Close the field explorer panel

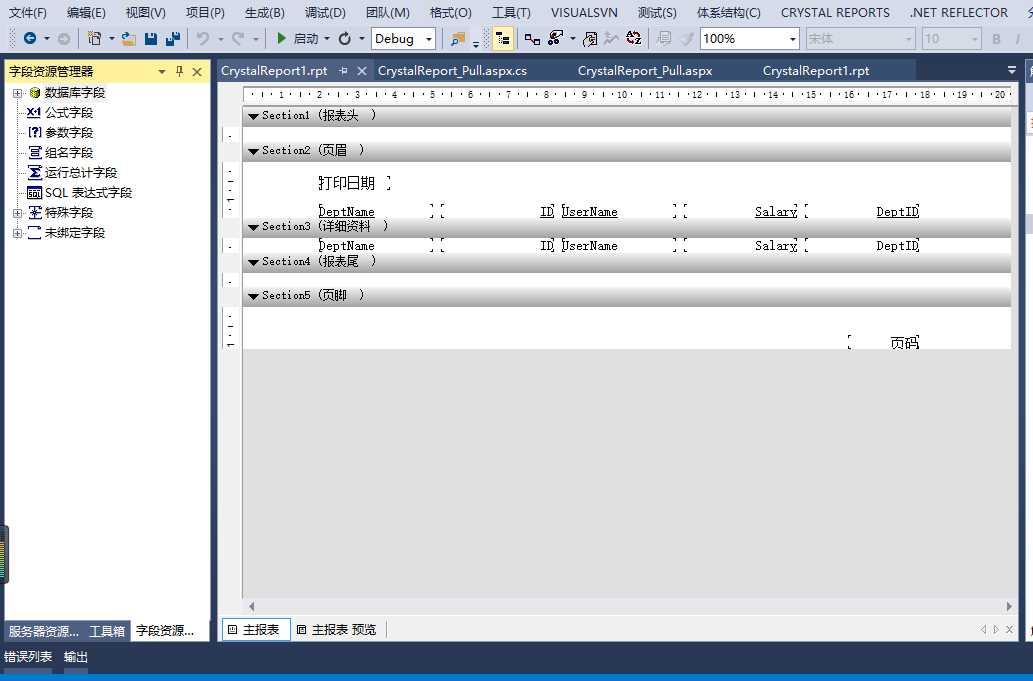click(x=196, y=71)
